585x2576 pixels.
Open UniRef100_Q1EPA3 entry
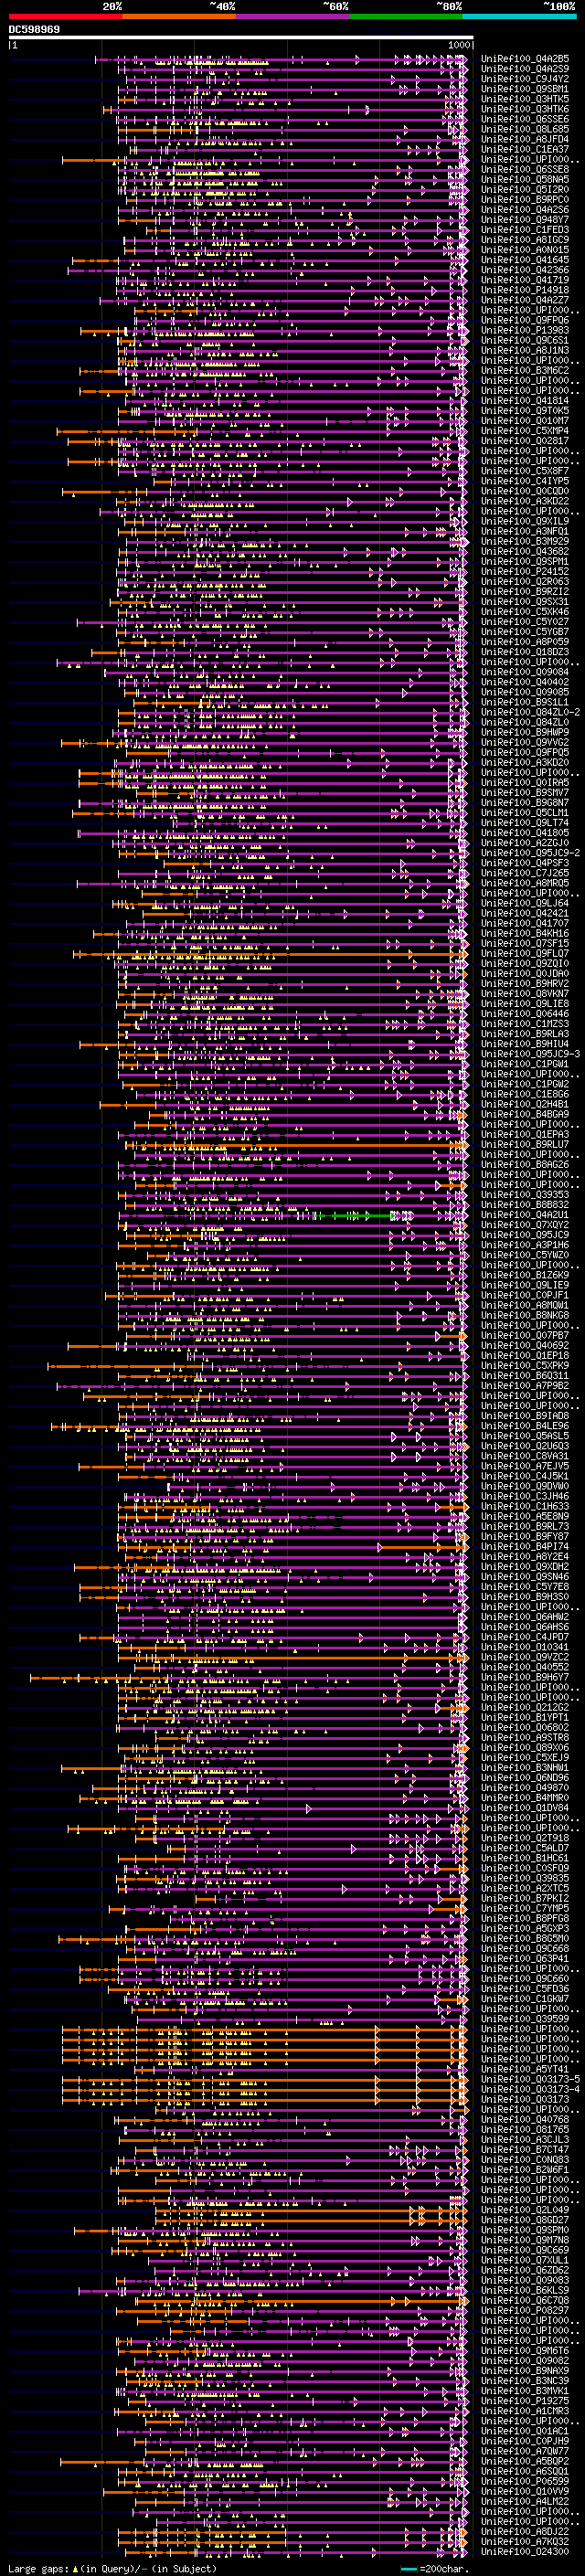[x=525, y=1134]
